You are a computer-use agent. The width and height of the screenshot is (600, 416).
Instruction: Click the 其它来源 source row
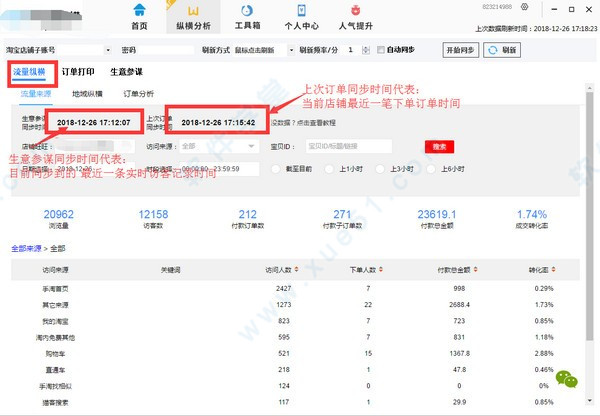(295, 305)
